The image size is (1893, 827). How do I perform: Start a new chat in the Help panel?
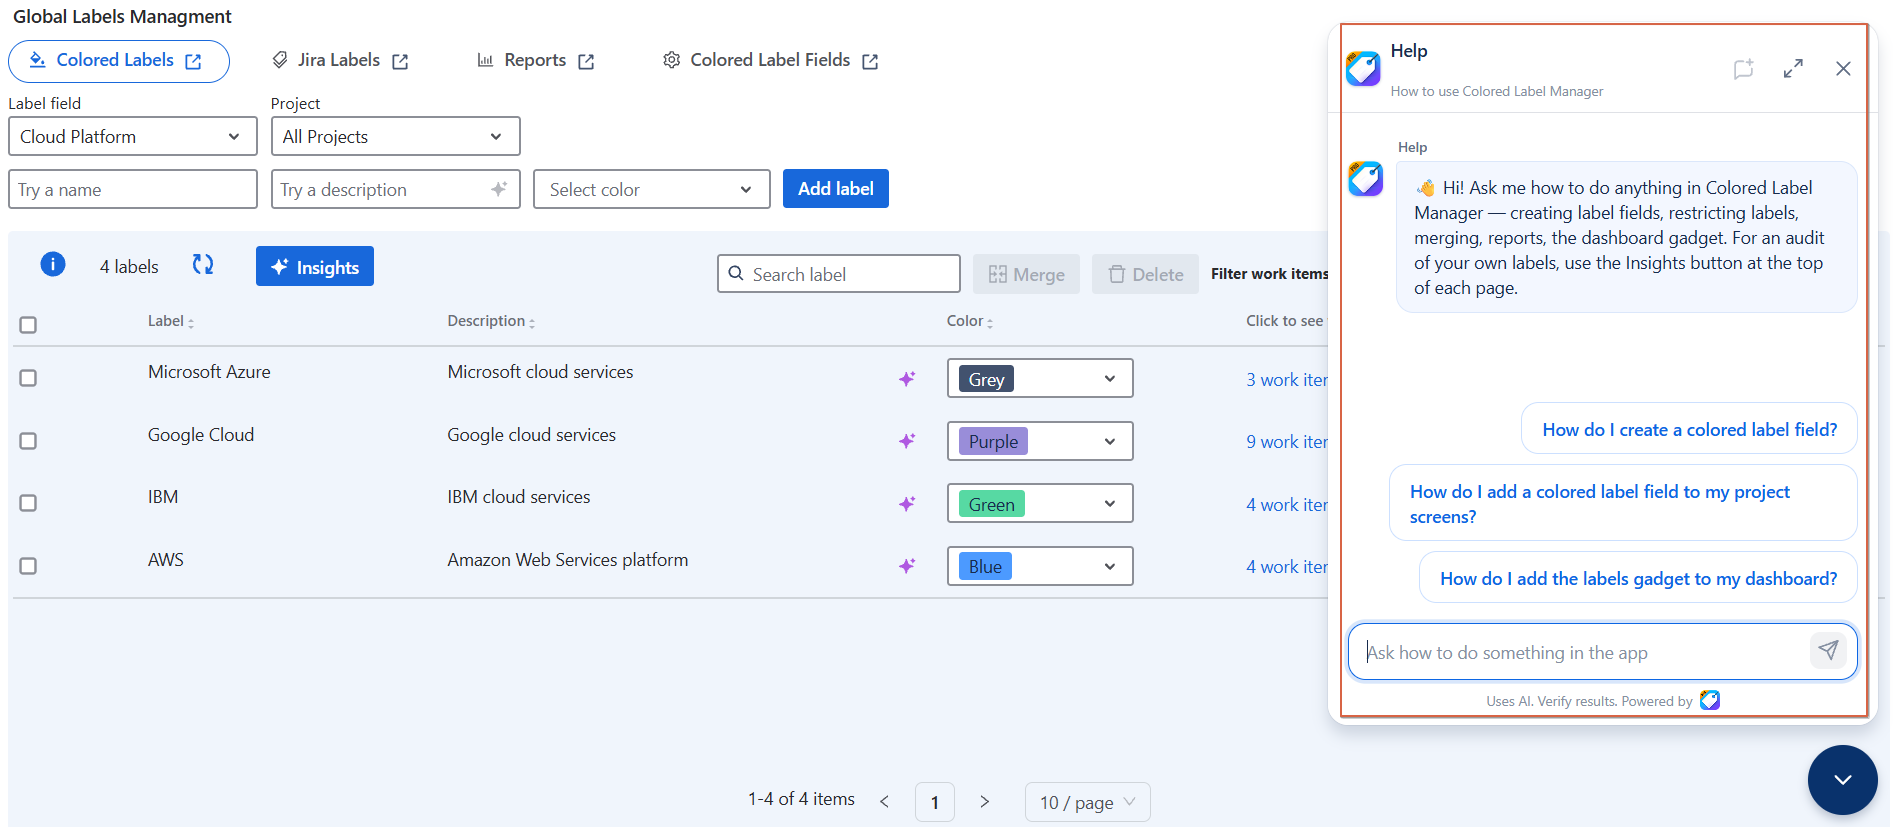pyautogui.click(x=1744, y=69)
